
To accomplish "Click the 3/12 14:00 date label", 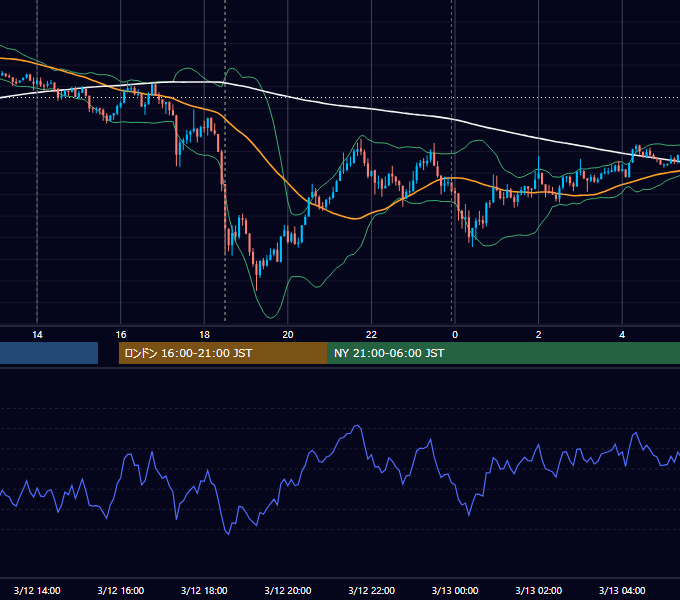I will point(37,590).
